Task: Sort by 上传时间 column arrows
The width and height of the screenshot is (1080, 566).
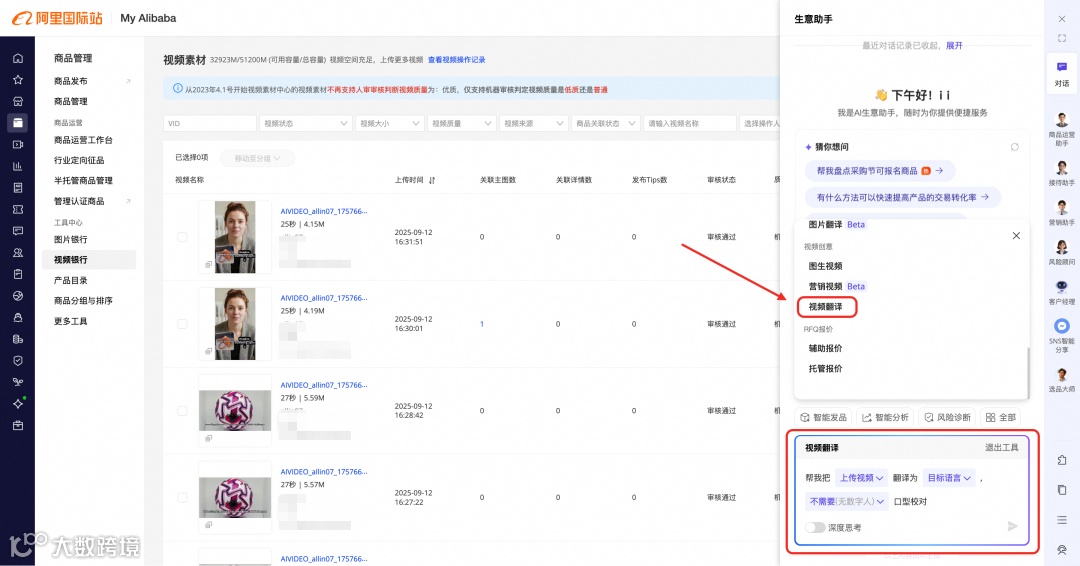Action: click(x=432, y=180)
